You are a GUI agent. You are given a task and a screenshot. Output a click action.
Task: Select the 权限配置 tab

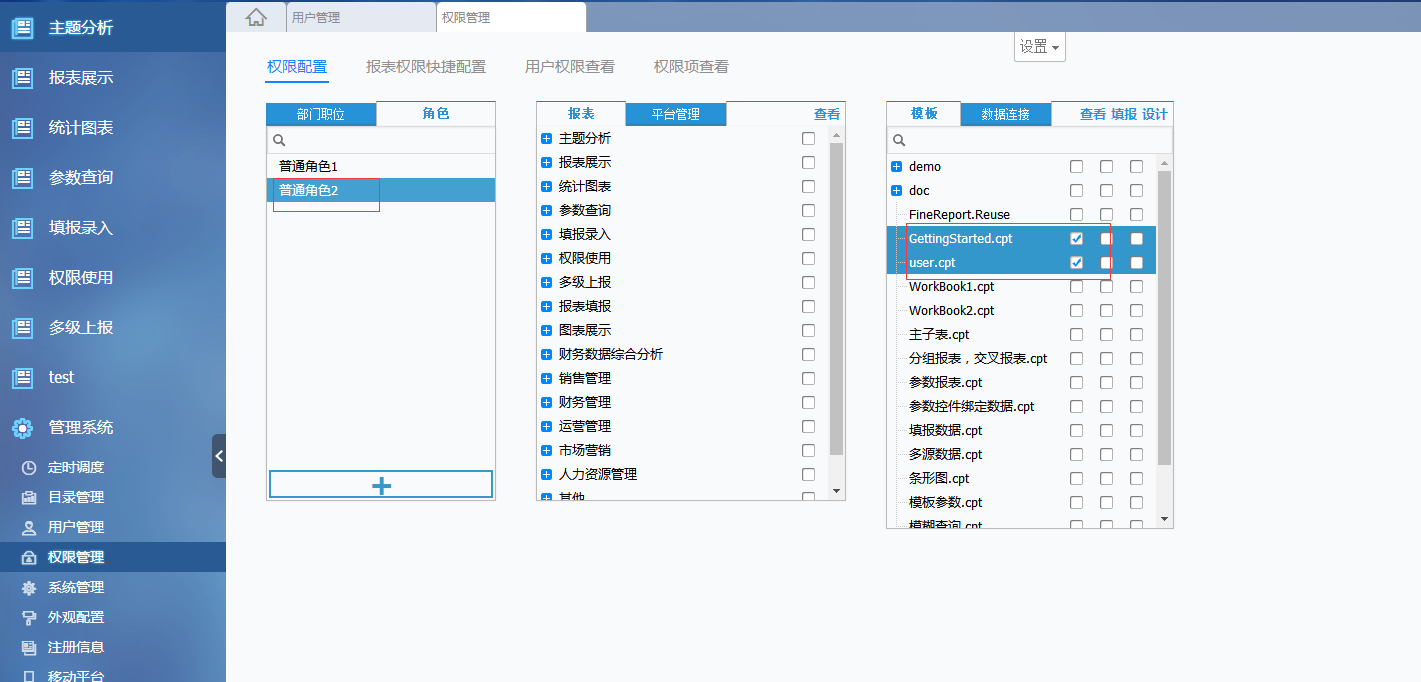[x=297, y=67]
